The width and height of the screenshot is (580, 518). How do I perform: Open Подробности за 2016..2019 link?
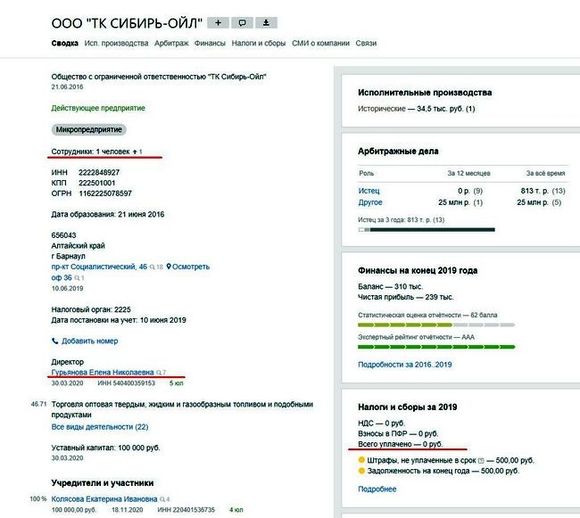tap(405, 364)
